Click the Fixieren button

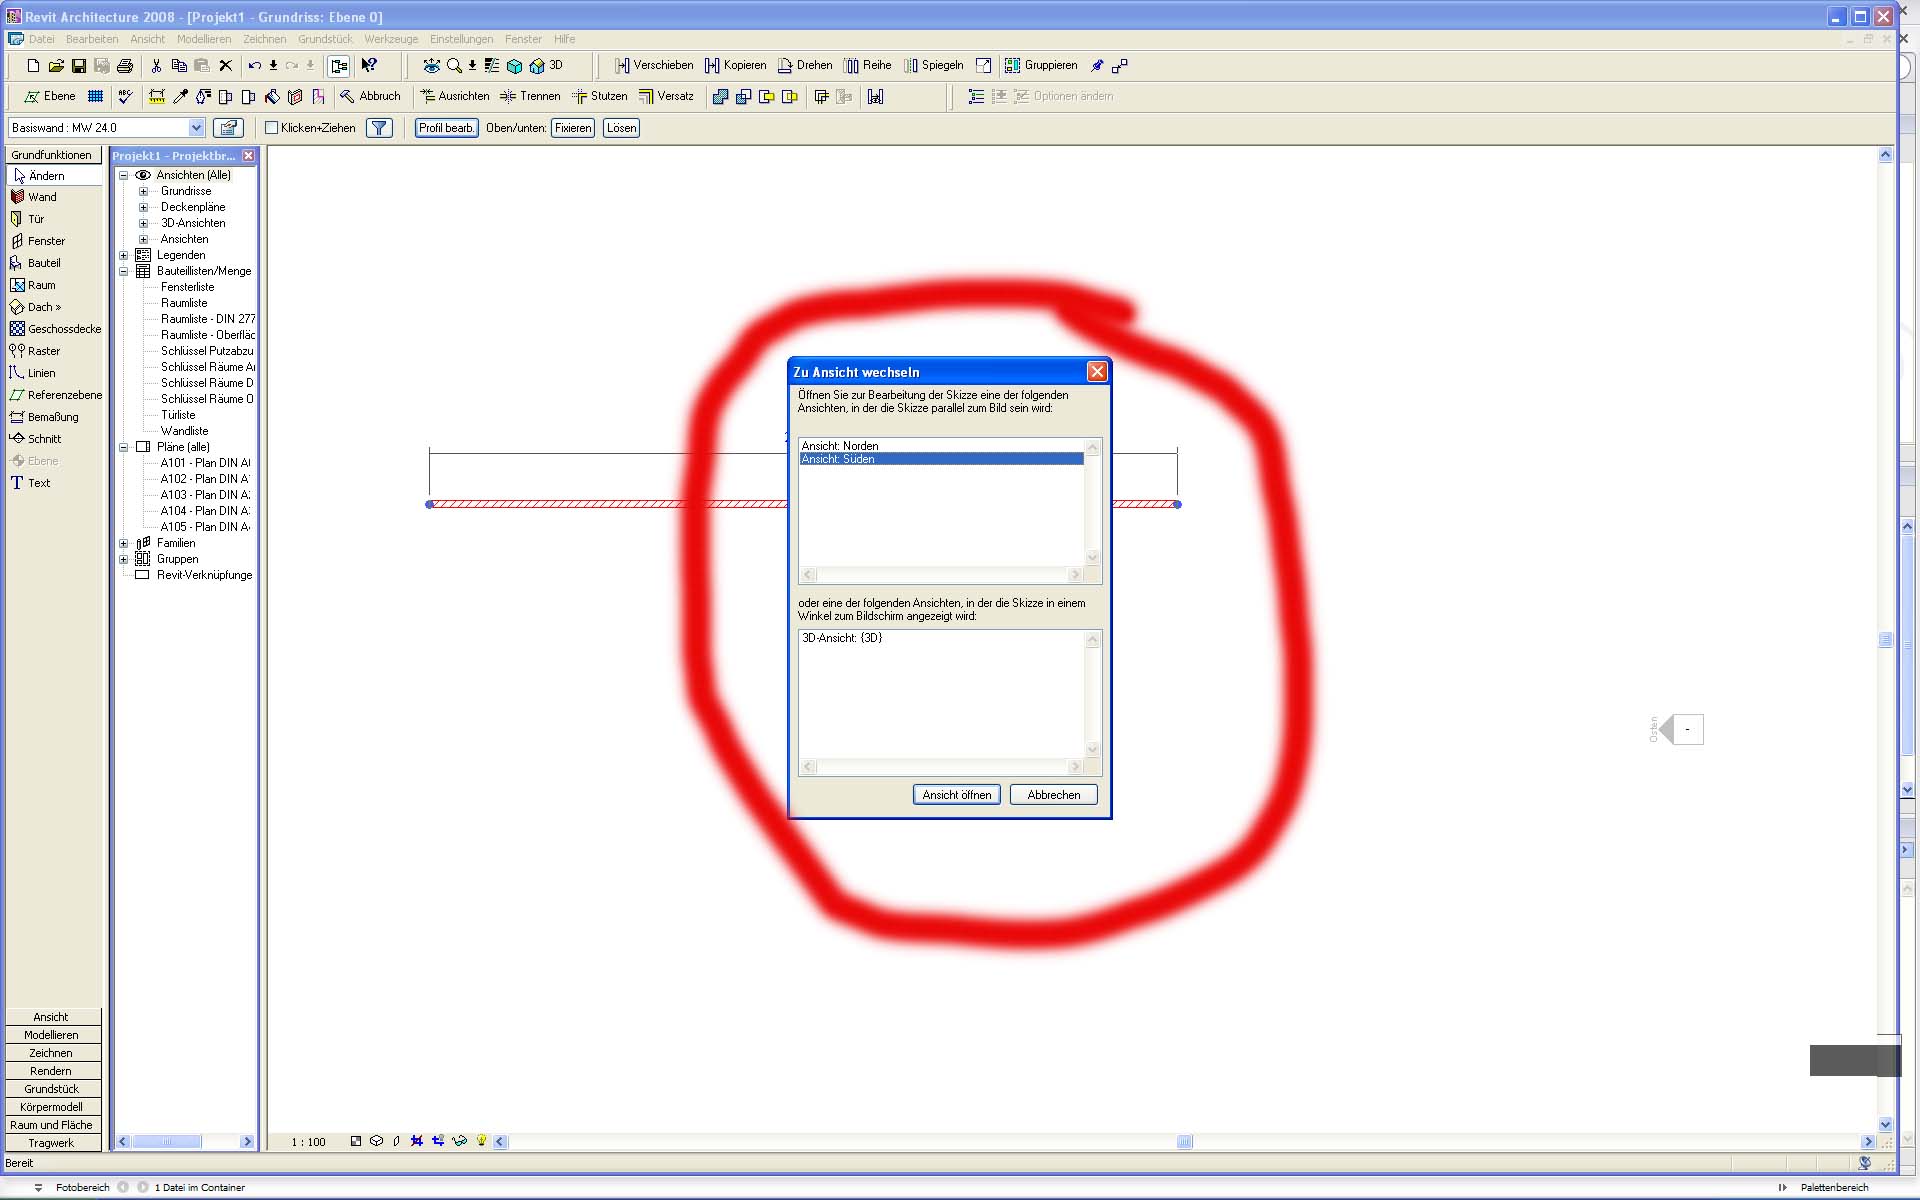pos(573,128)
